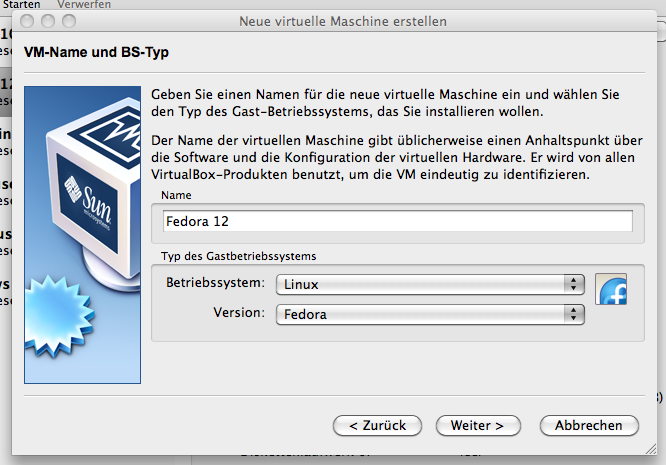Click Starten in the background toolbar
666x465 pixels.
pyautogui.click(x=21, y=5)
